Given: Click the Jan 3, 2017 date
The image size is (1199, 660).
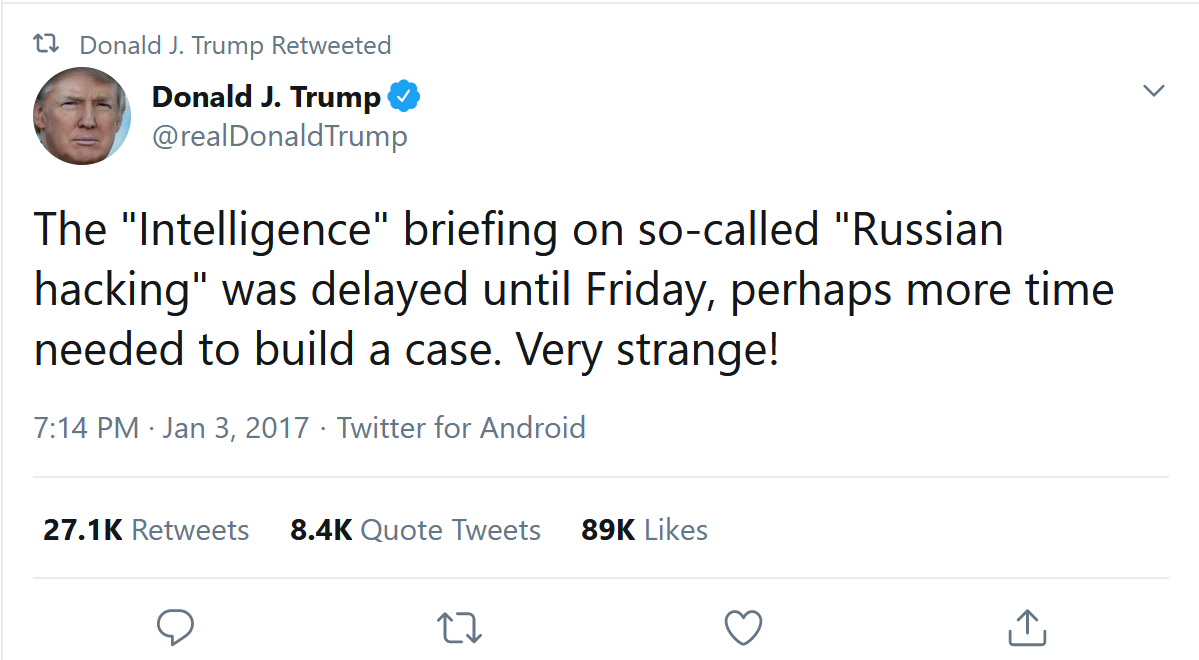Looking at the screenshot, I should [x=236, y=428].
